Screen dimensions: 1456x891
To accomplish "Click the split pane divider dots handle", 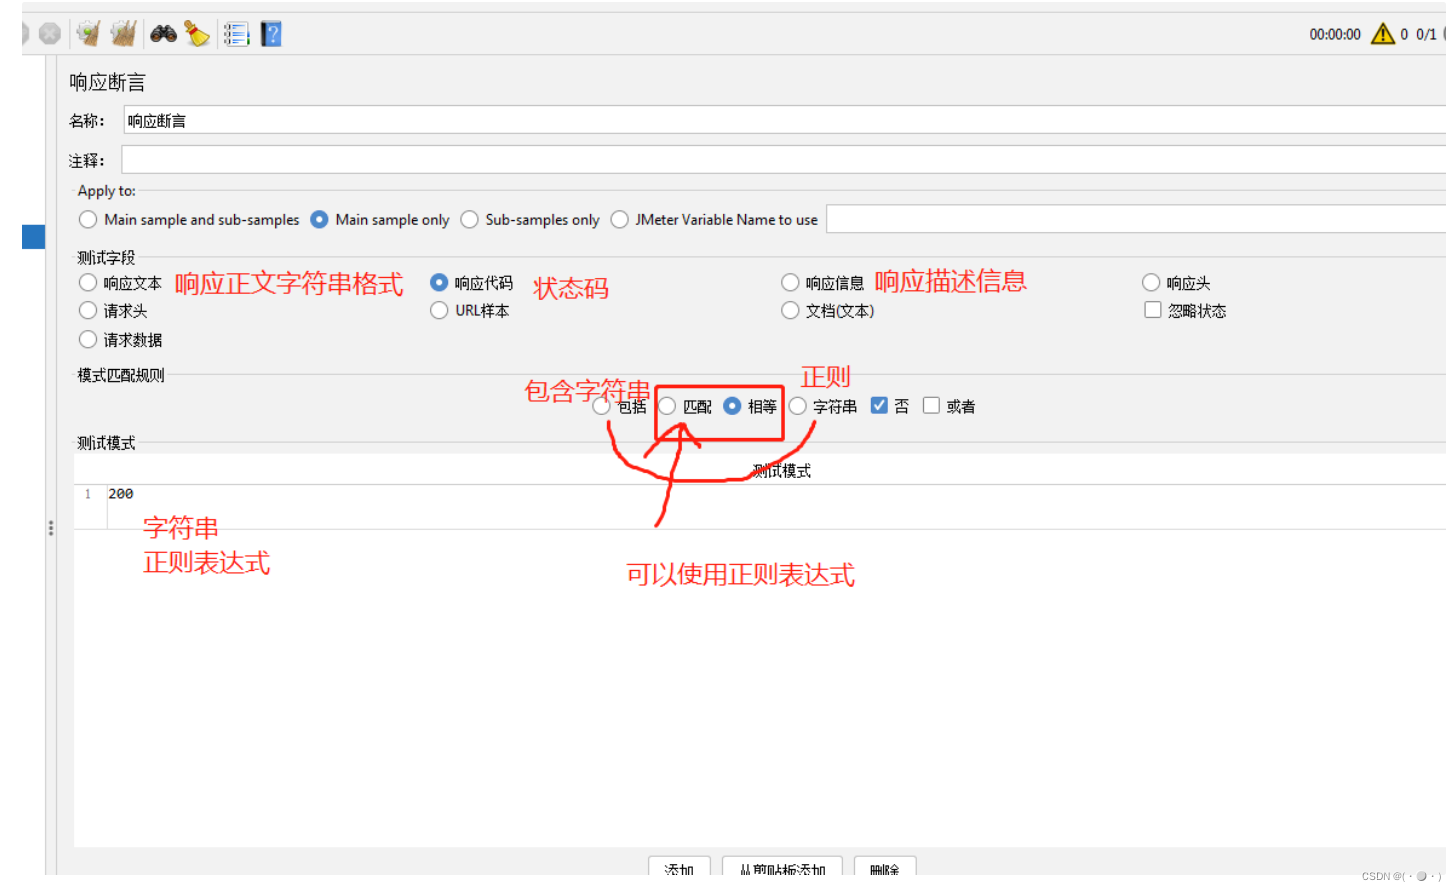I will point(51,528).
